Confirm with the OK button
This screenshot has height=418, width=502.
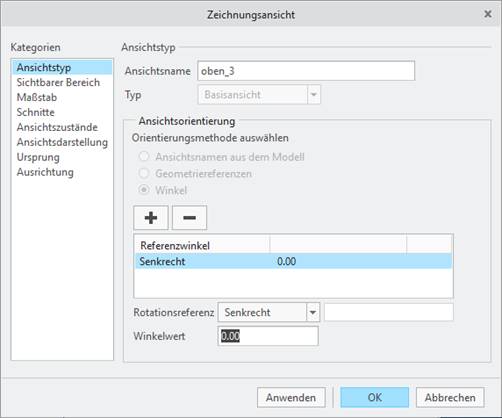pyautogui.click(x=375, y=397)
